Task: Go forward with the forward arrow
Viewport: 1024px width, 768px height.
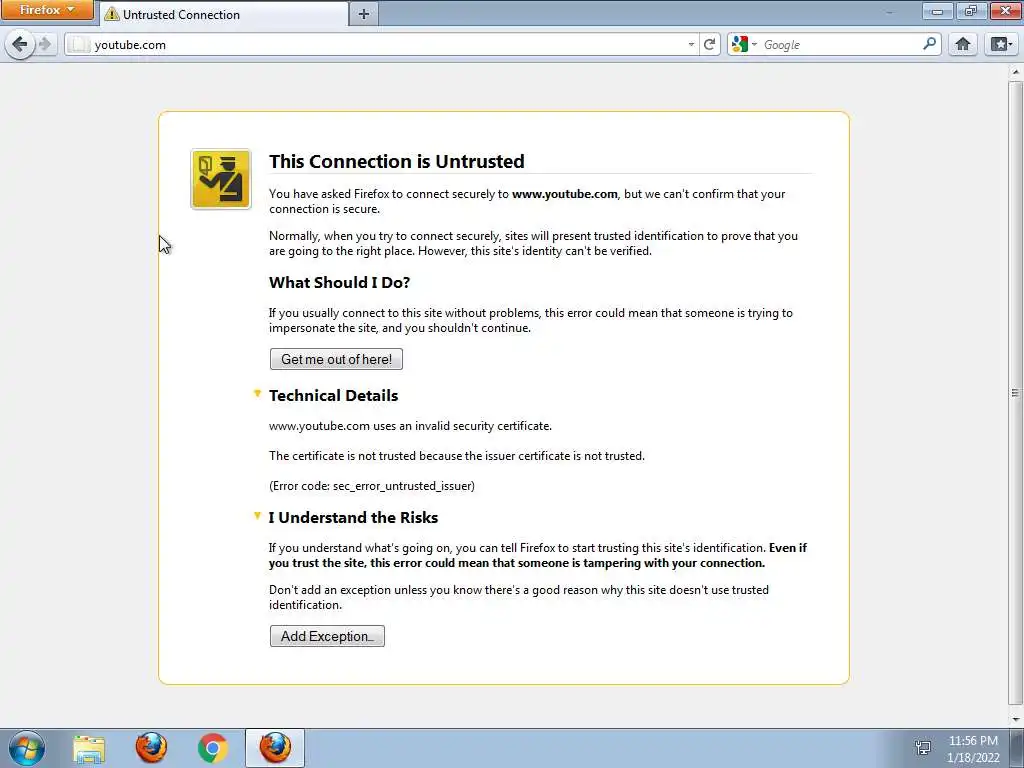Action: [x=44, y=44]
